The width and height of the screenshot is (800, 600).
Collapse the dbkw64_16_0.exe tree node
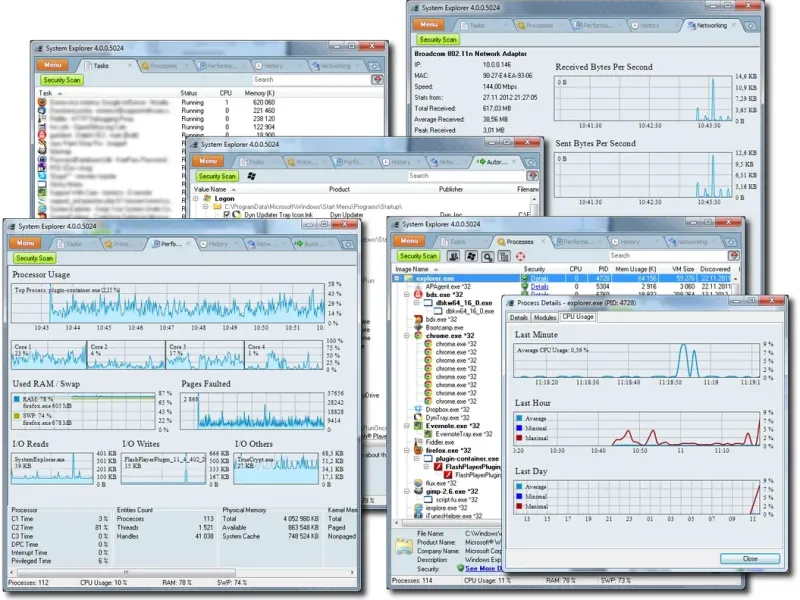[417, 303]
